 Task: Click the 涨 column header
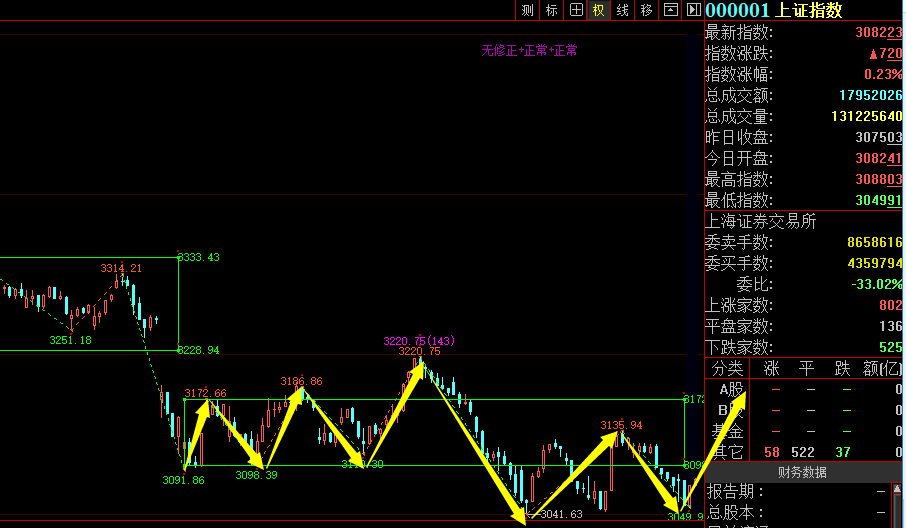tap(771, 368)
